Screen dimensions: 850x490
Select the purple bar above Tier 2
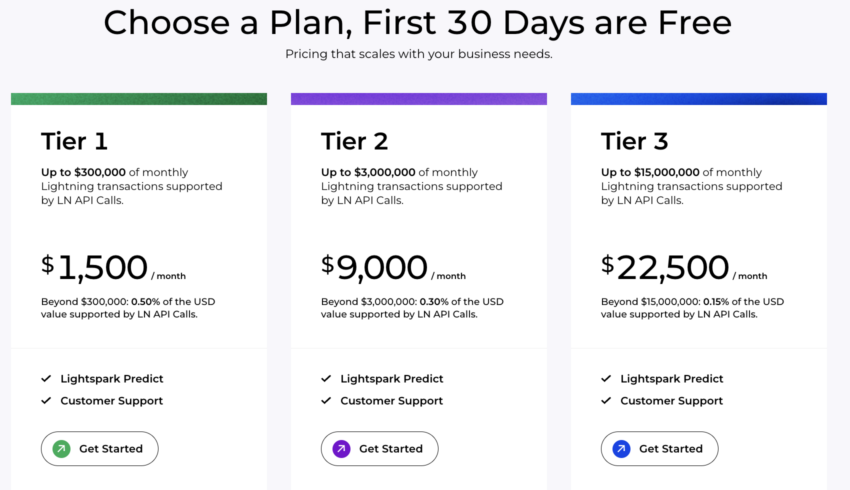[419, 99]
